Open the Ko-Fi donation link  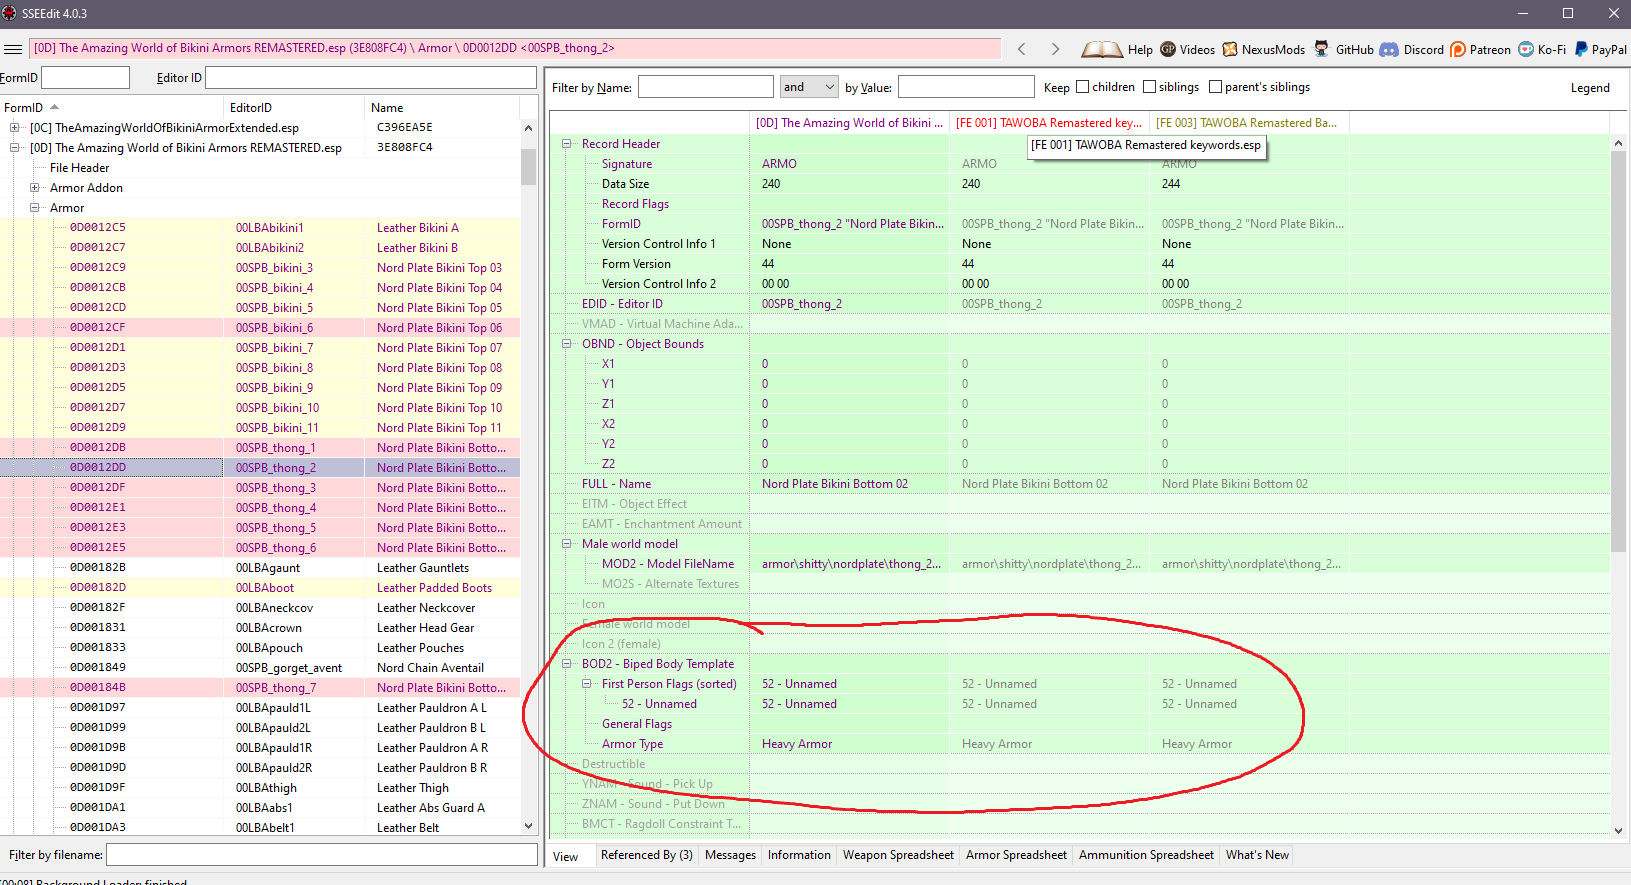(x=1542, y=49)
